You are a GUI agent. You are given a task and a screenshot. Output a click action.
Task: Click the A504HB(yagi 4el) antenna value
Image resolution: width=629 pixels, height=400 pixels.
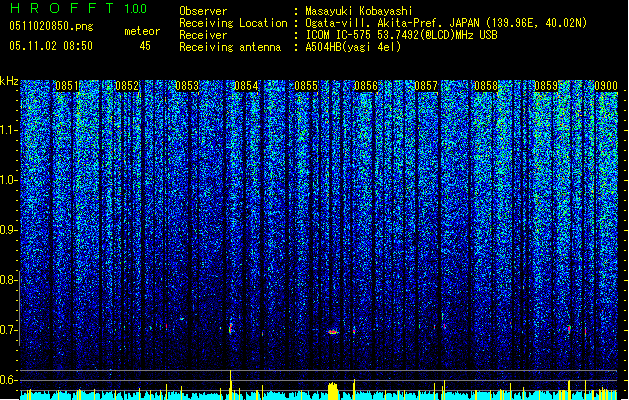pos(353,47)
